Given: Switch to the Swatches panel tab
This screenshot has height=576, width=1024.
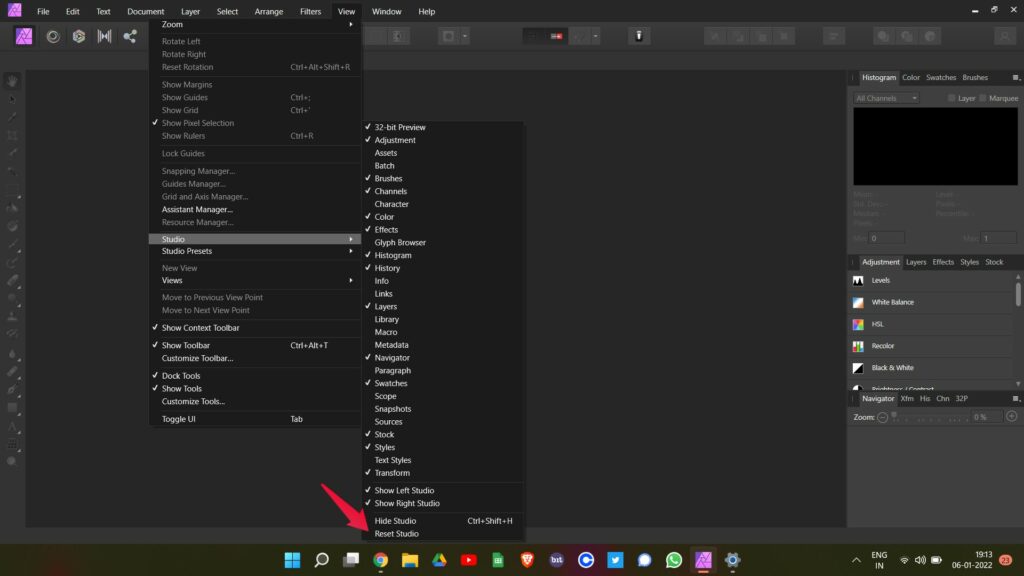Looking at the screenshot, I should [940, 77].
